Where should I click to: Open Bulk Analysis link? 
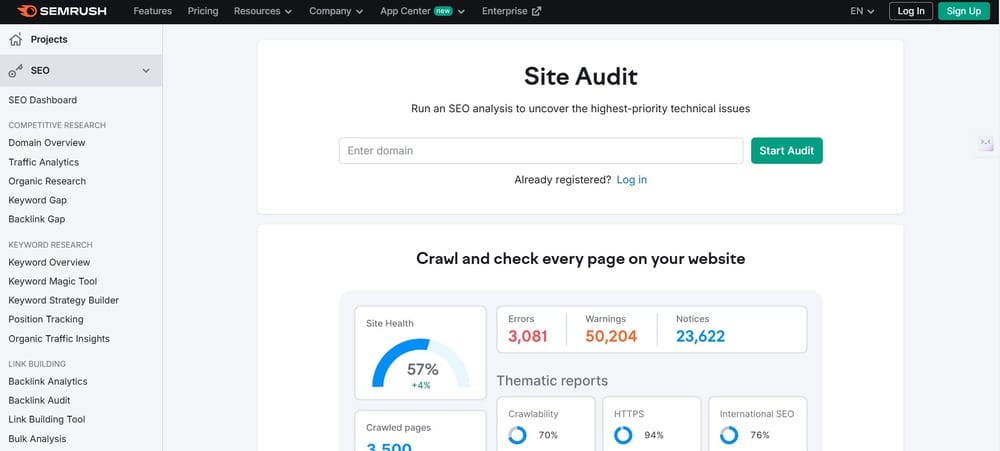[x=37, y=439]
